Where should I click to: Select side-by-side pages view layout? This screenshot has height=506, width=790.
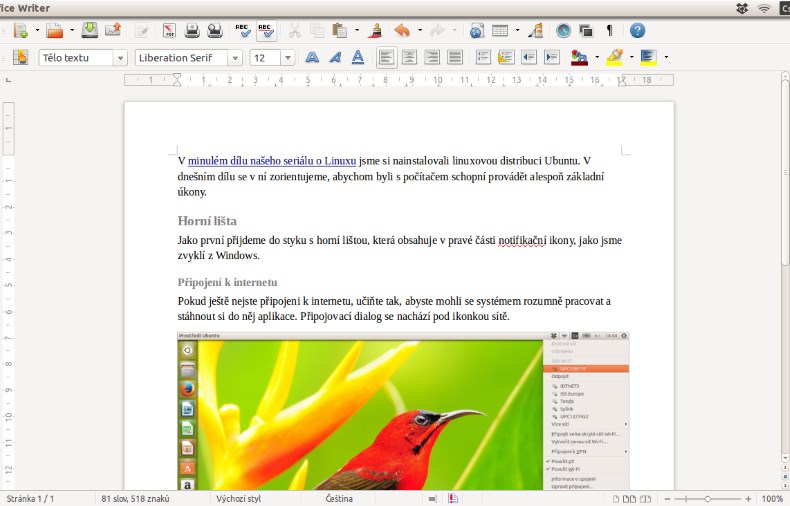tap(629, 499)
